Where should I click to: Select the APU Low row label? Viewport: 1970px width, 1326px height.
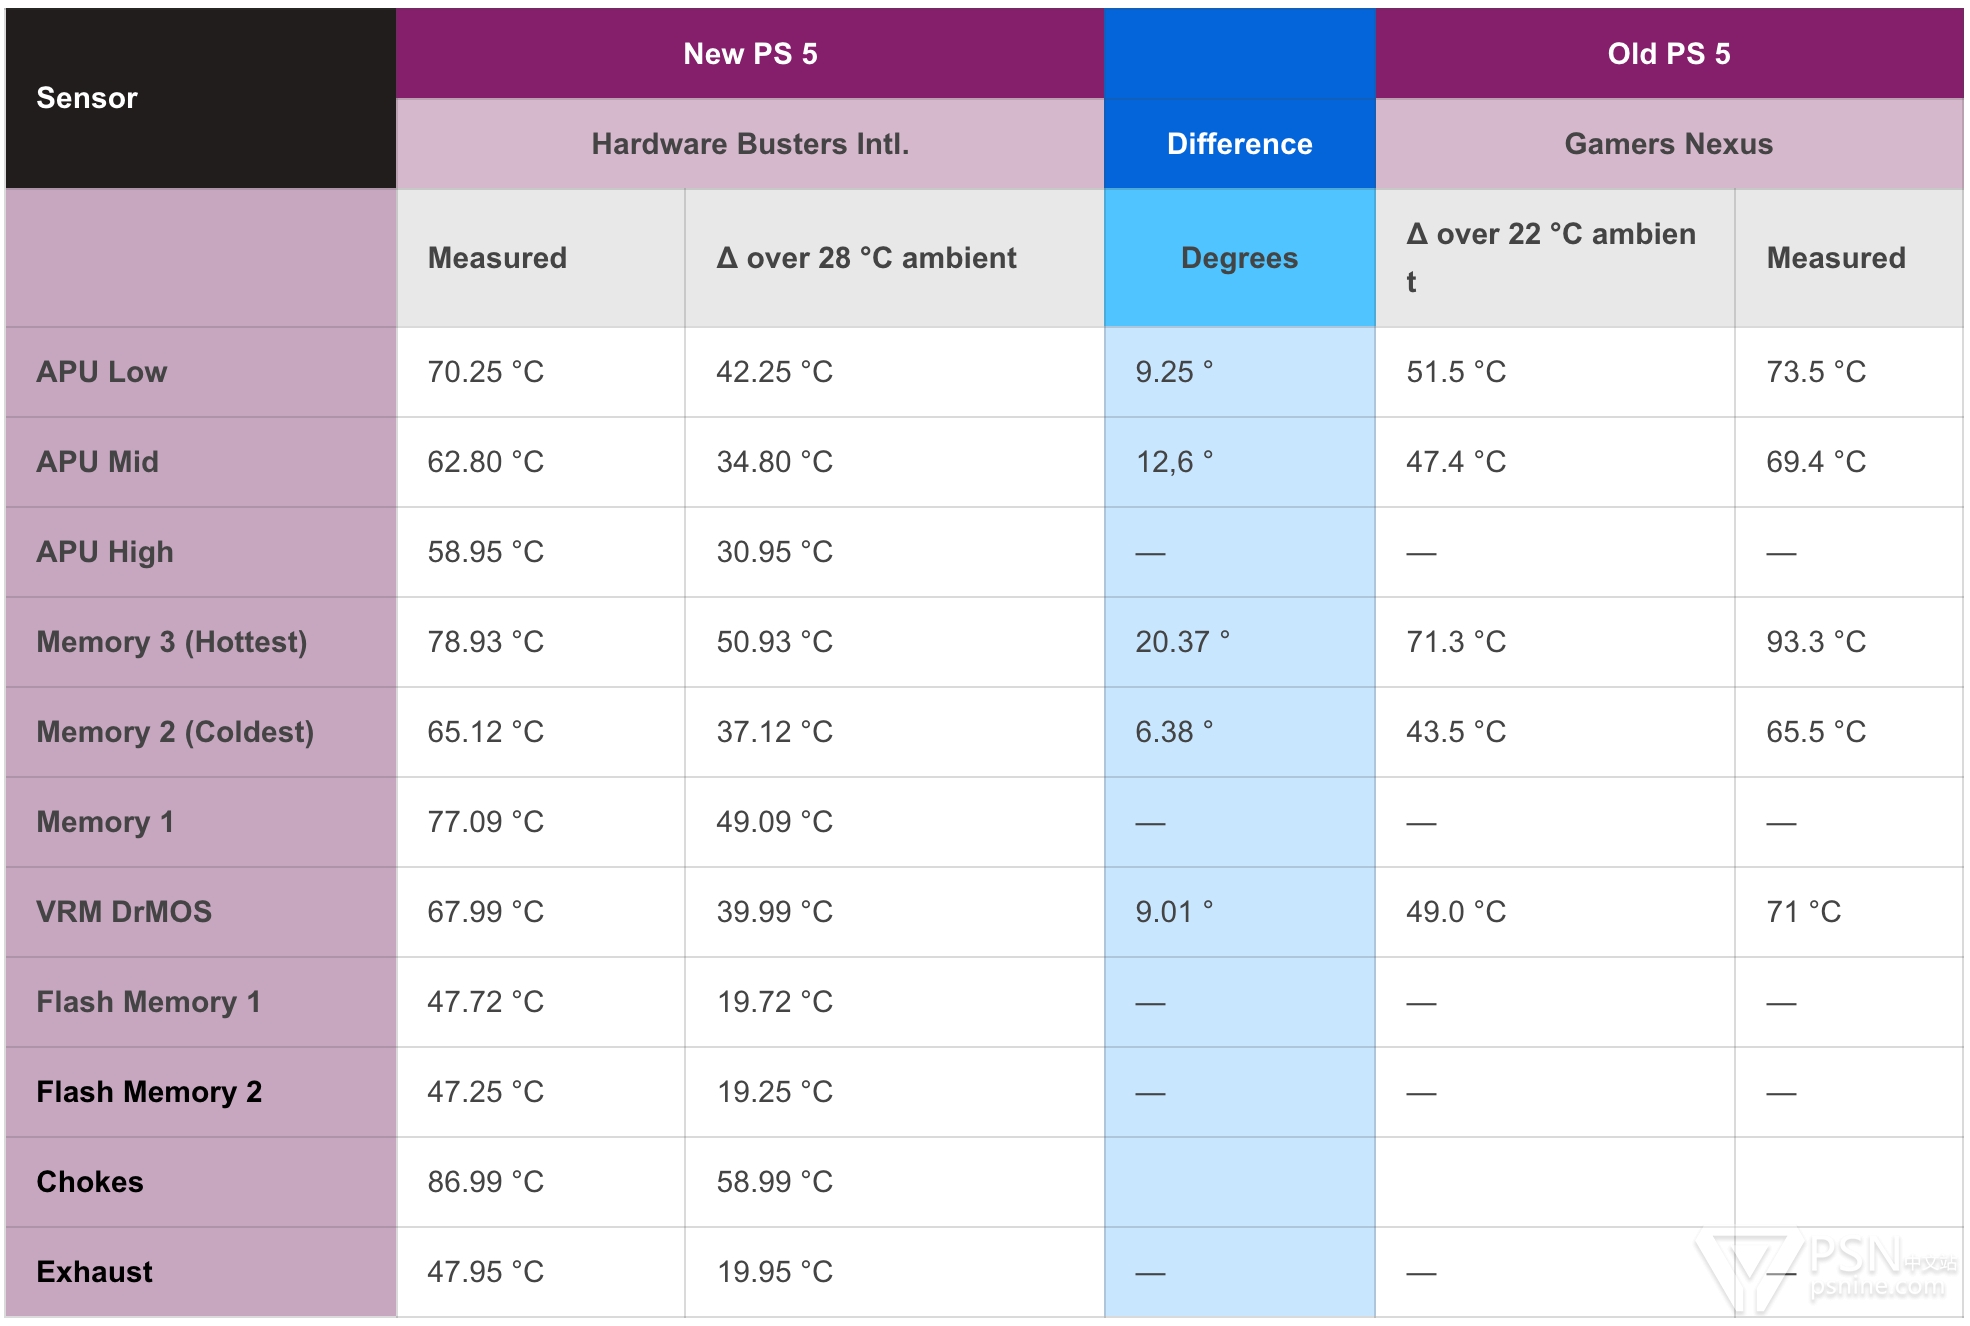[201, 372]
